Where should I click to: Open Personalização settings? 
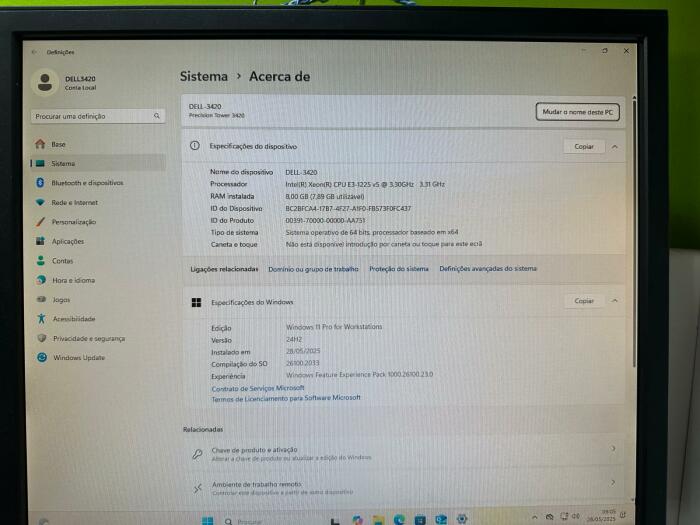(98, 222)
